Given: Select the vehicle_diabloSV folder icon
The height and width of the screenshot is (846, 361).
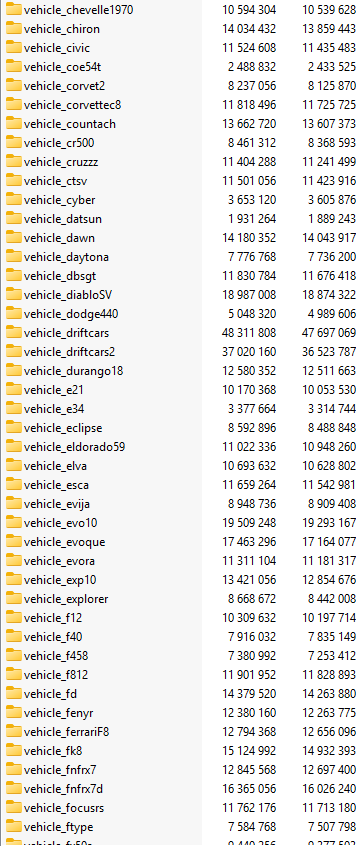Looking at the screenshot, I should [13, 295].
